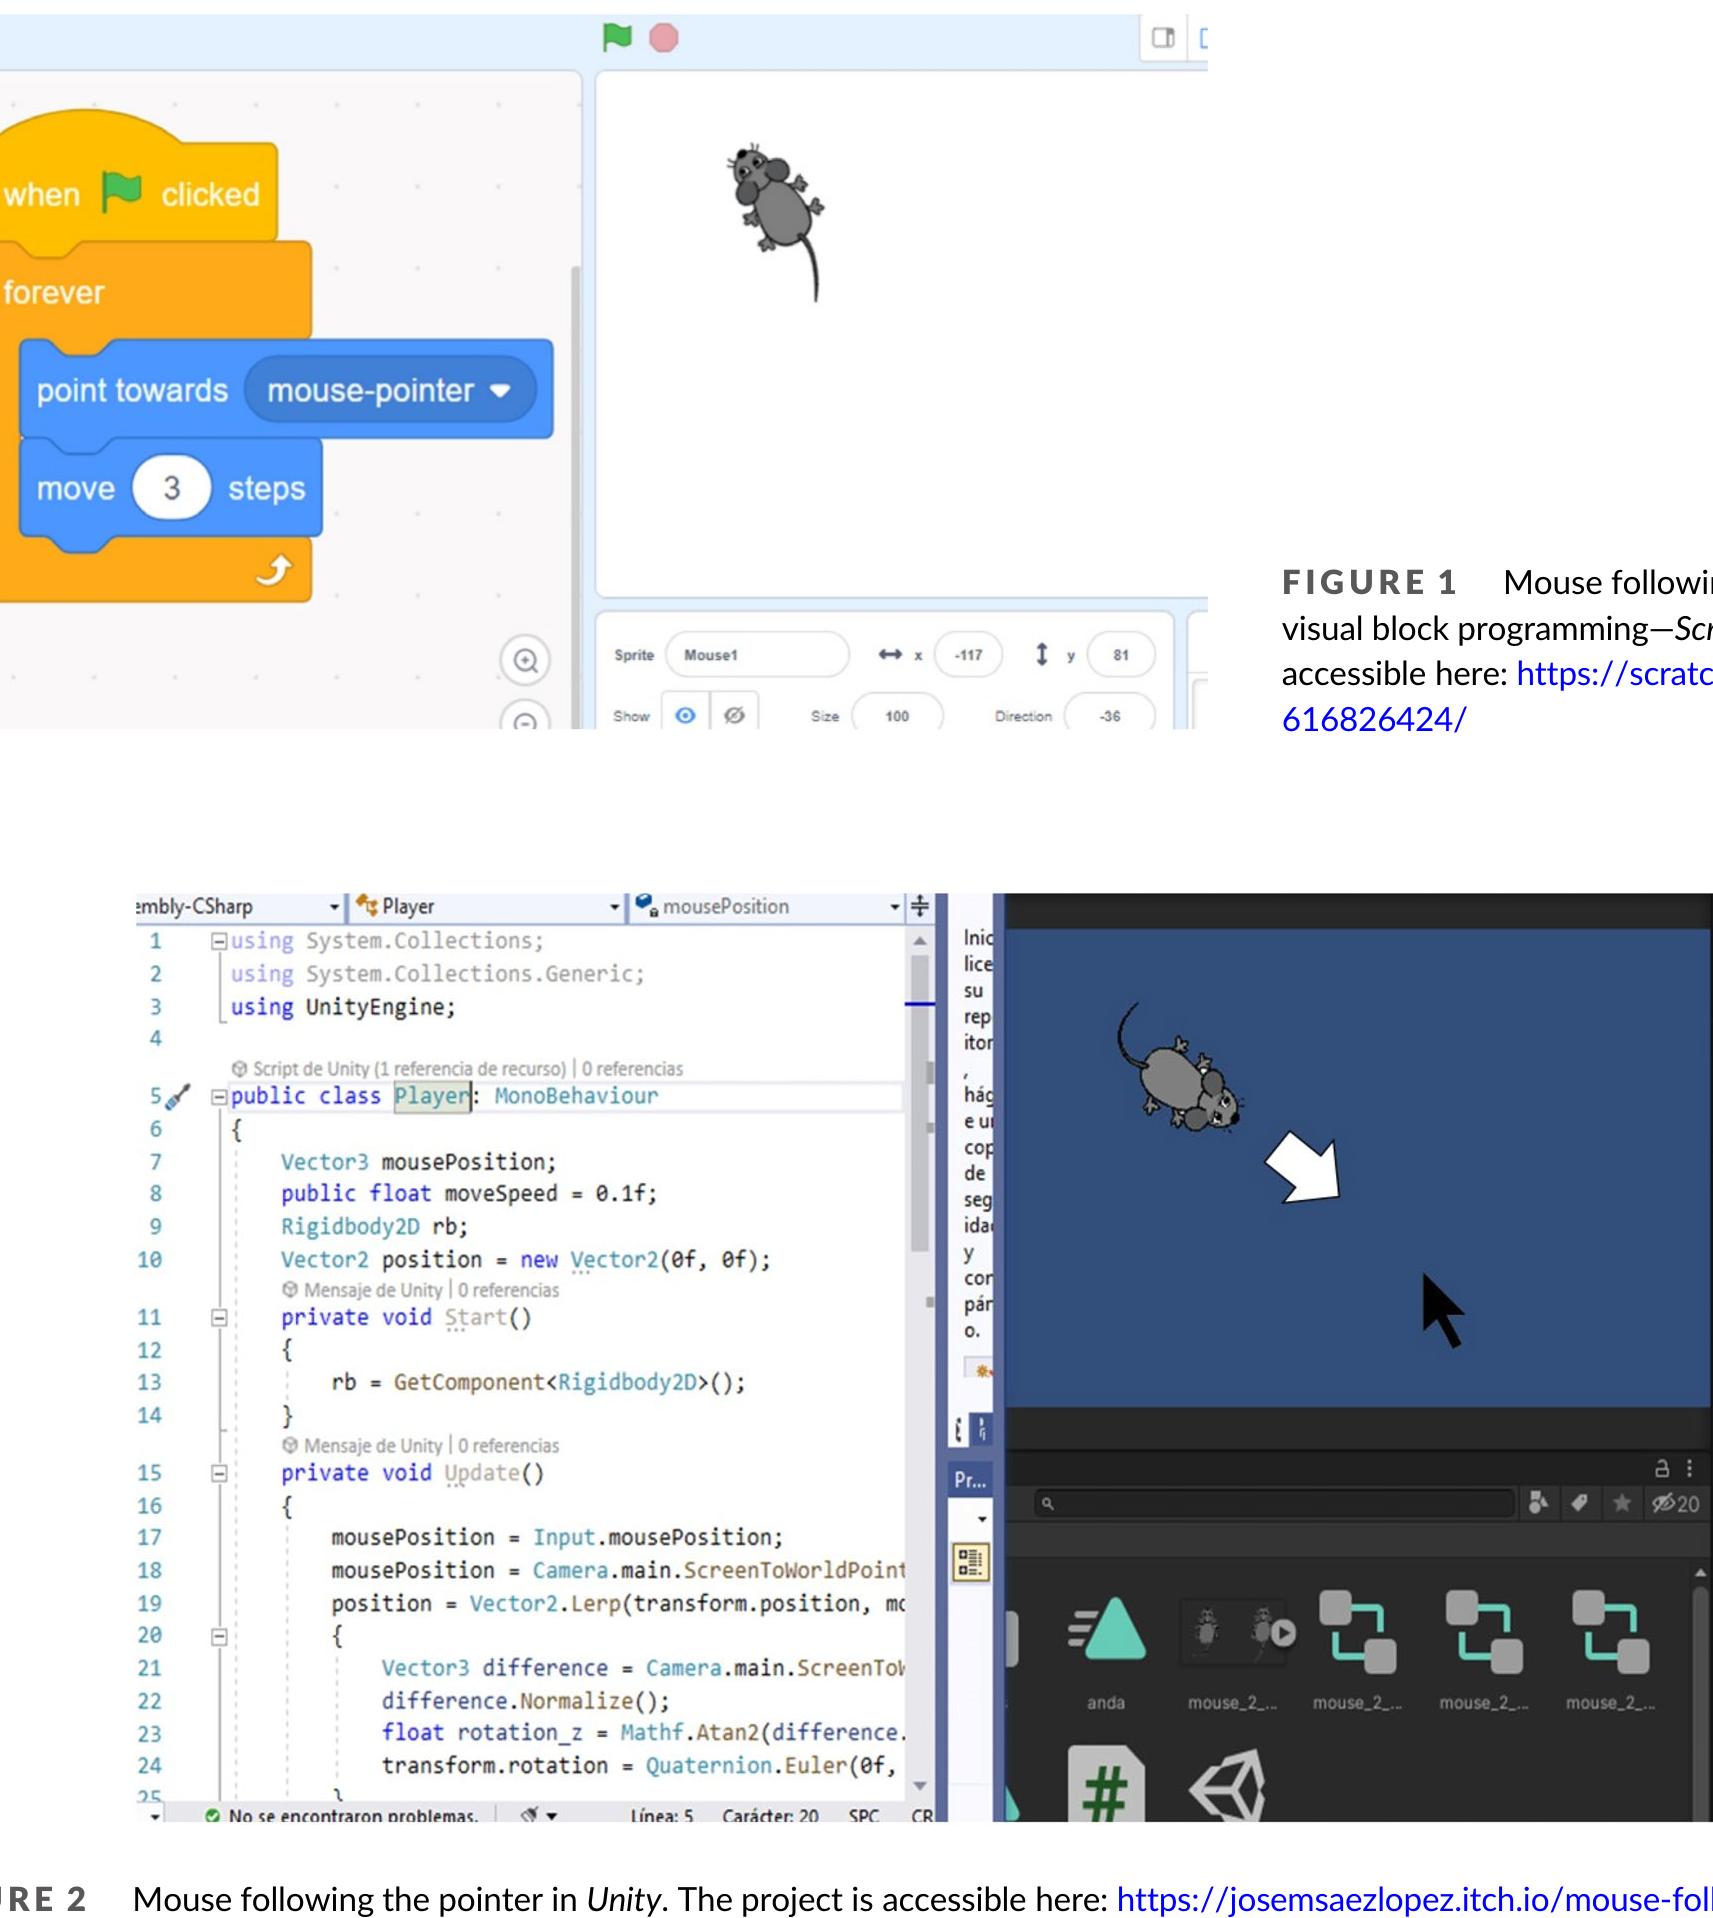The image size is (1713, 1918).
Task: Click the code editor scroll down arrow
Action: point(920,1785)
